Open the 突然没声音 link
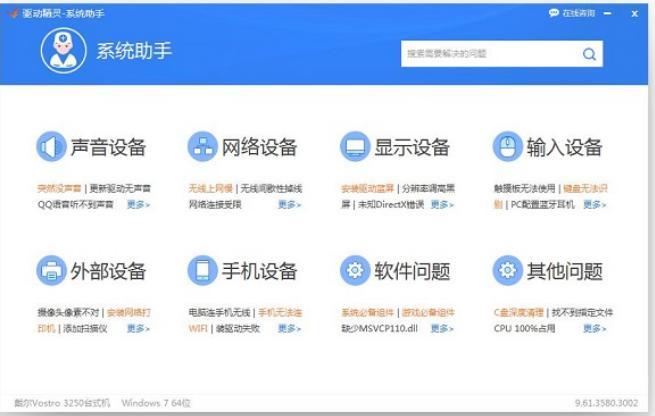The width and height of the screenshot is (655, 416). pyautogui.click(x=59, y=189)
